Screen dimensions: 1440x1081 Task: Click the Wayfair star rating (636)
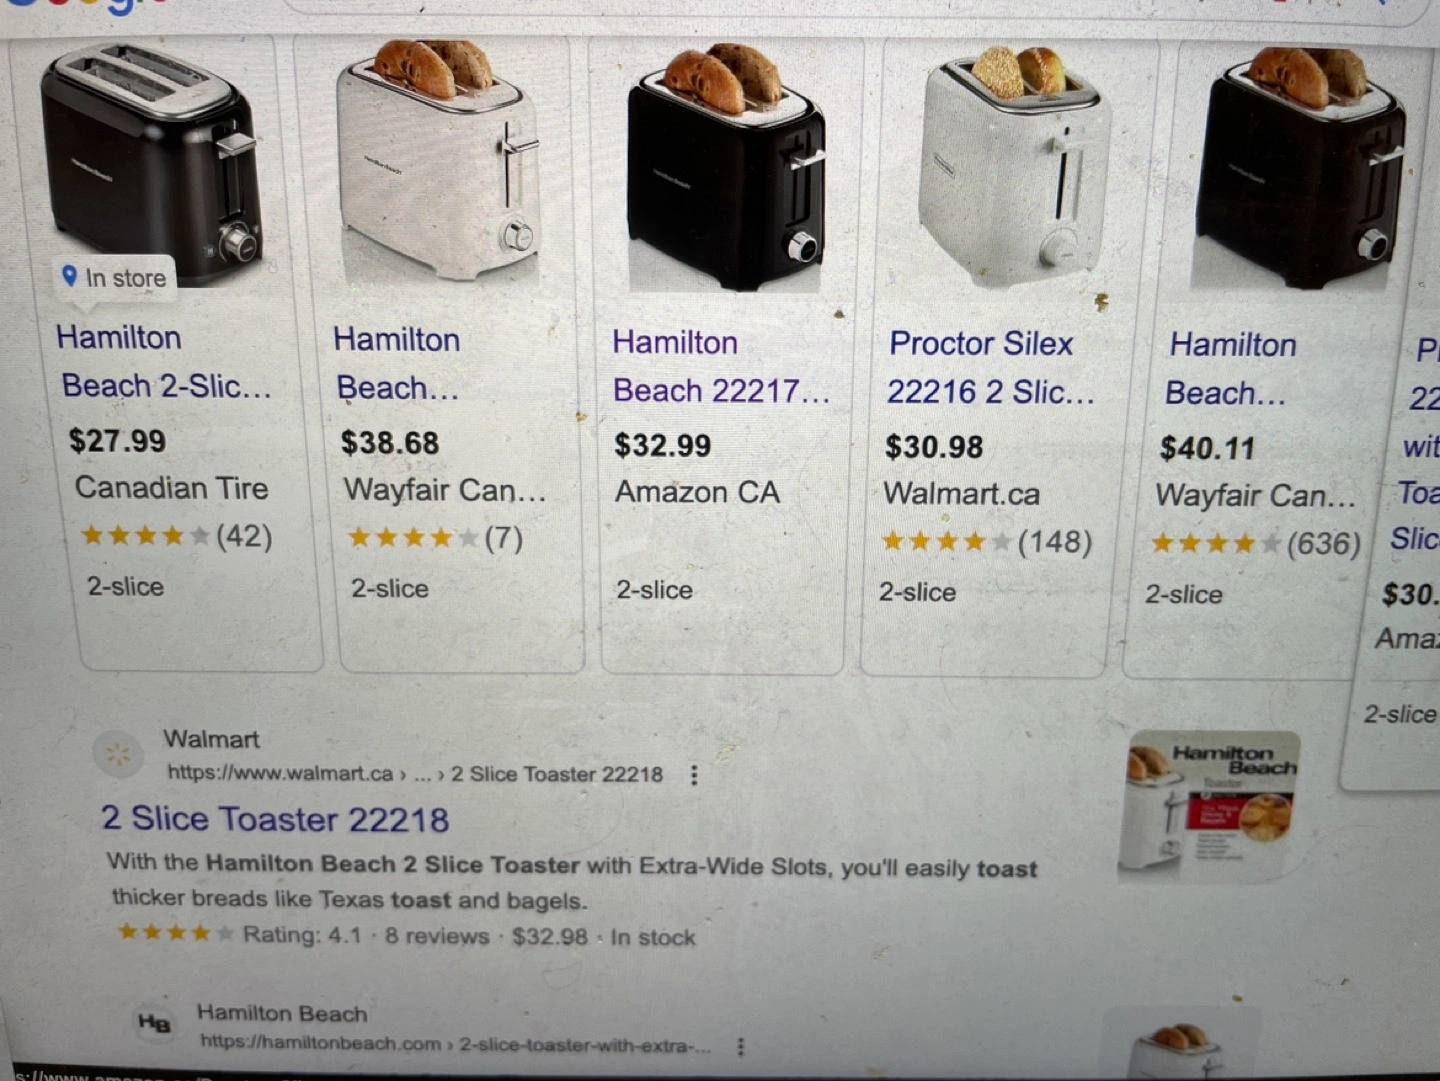(x=1255, y=544)
